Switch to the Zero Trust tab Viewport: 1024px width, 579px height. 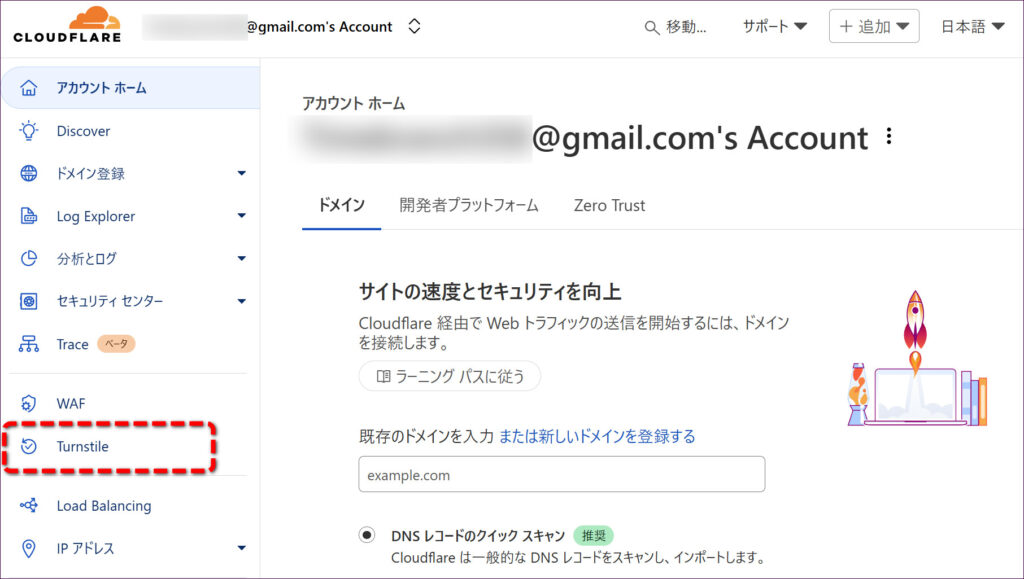[x=609, y=205]
